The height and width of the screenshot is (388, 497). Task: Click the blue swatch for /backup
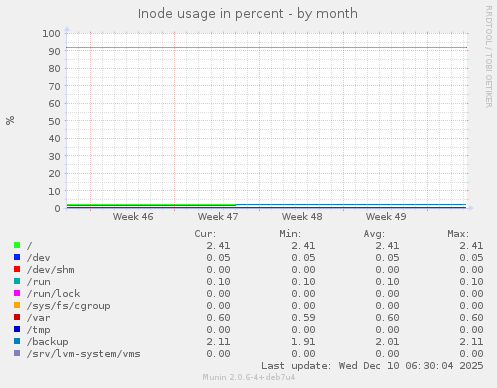17,341
